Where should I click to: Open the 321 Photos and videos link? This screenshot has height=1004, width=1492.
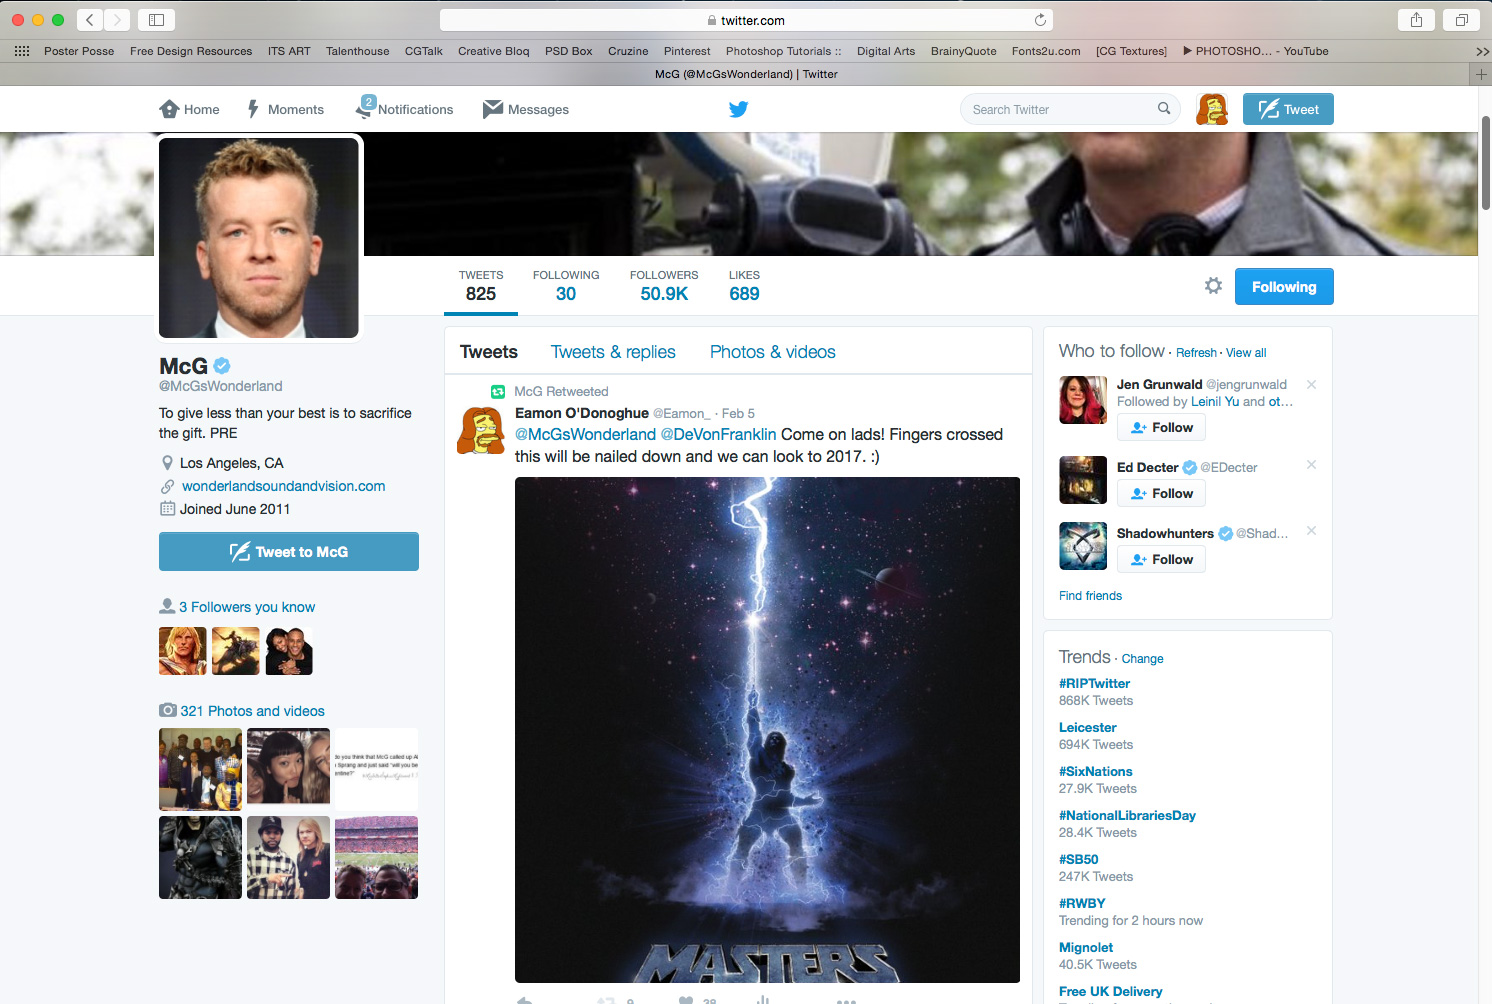(x=252, y=711)
